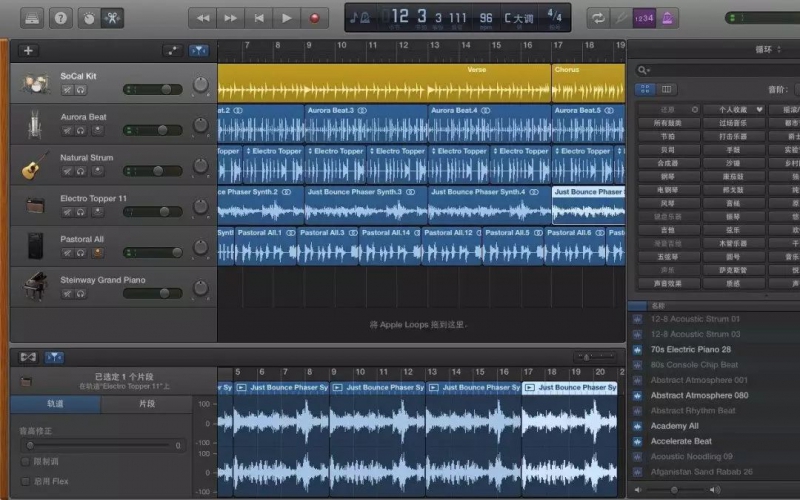The height and width of the screenshot is (500, 800).
Task: Open the 4/4 time signature display
Action: 554,18
